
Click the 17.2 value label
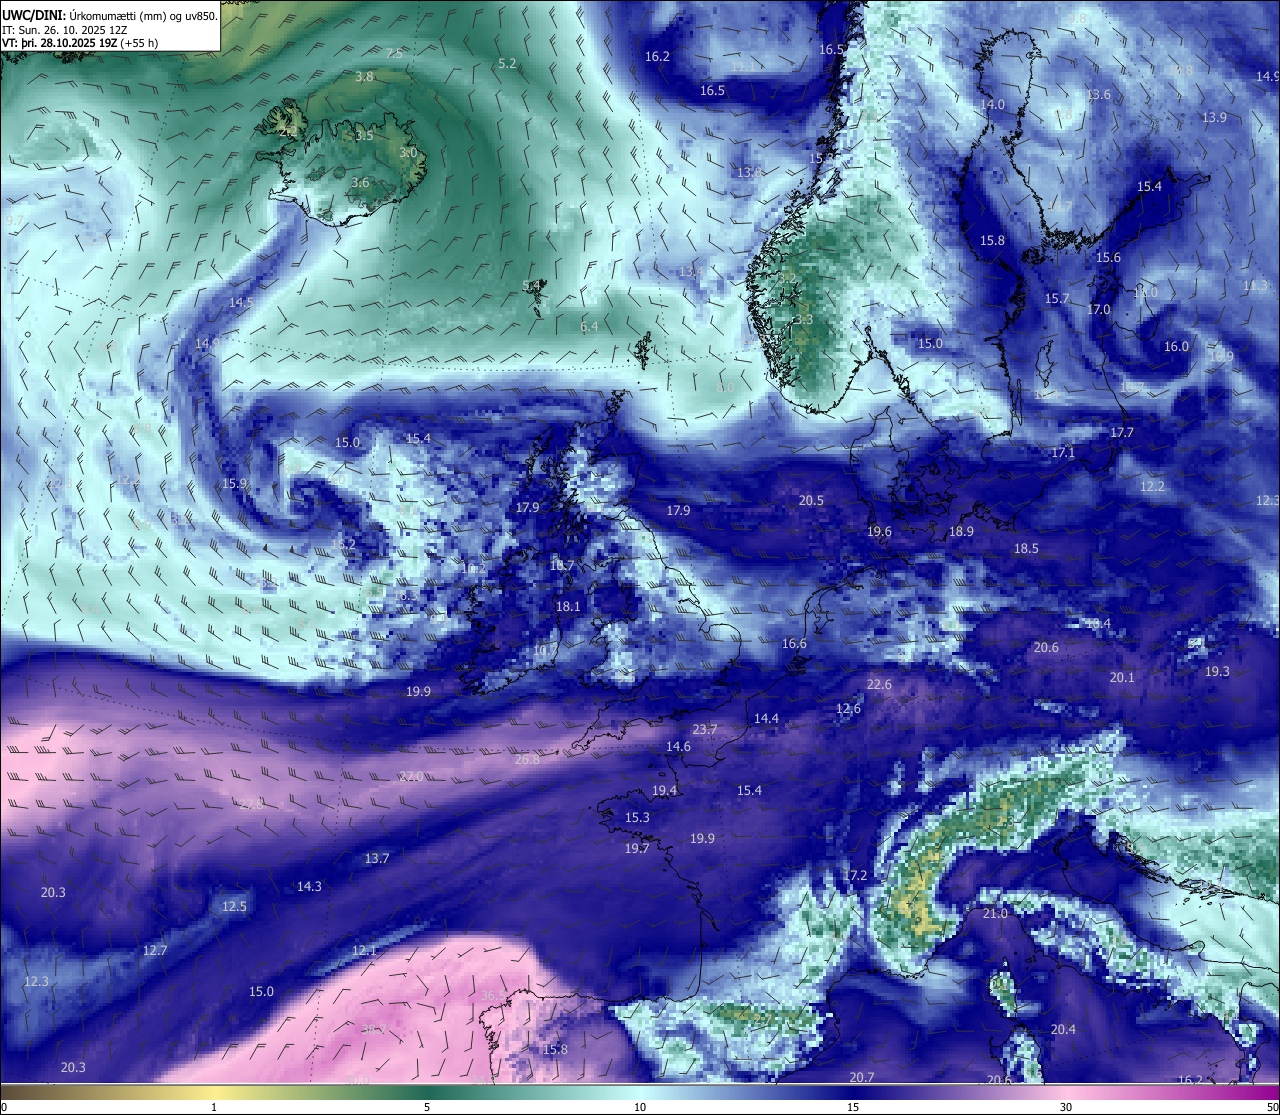855,875
